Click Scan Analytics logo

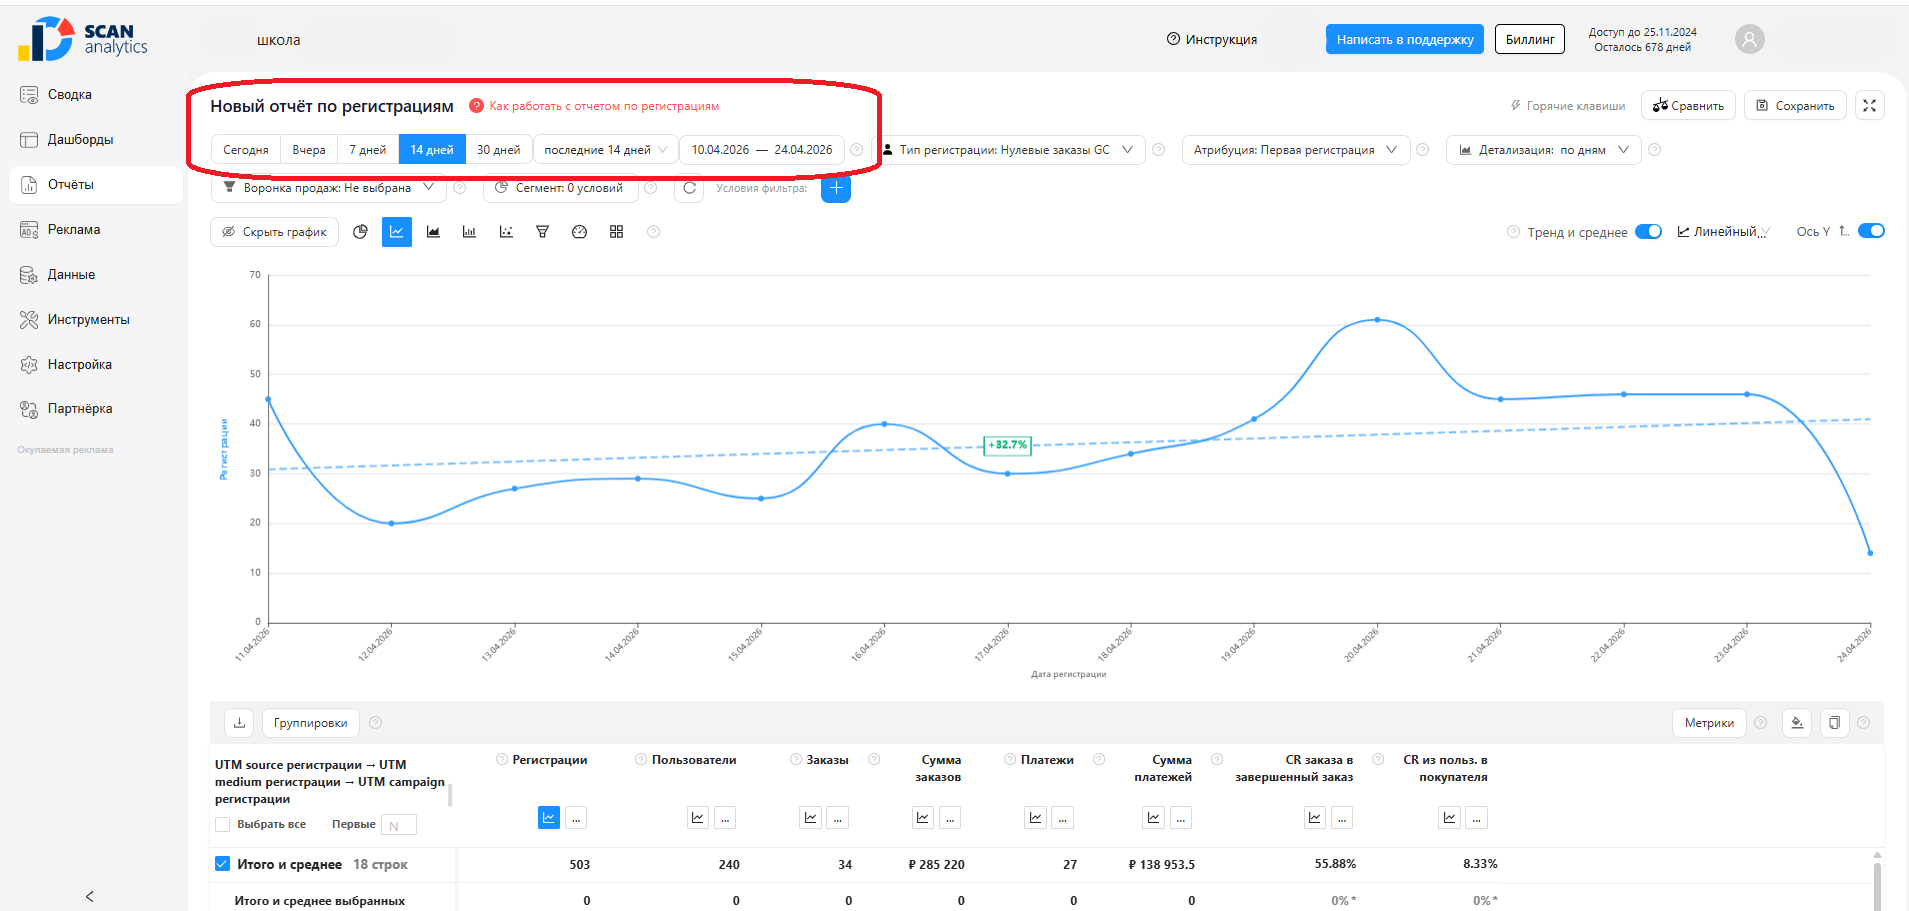[82, 39]
